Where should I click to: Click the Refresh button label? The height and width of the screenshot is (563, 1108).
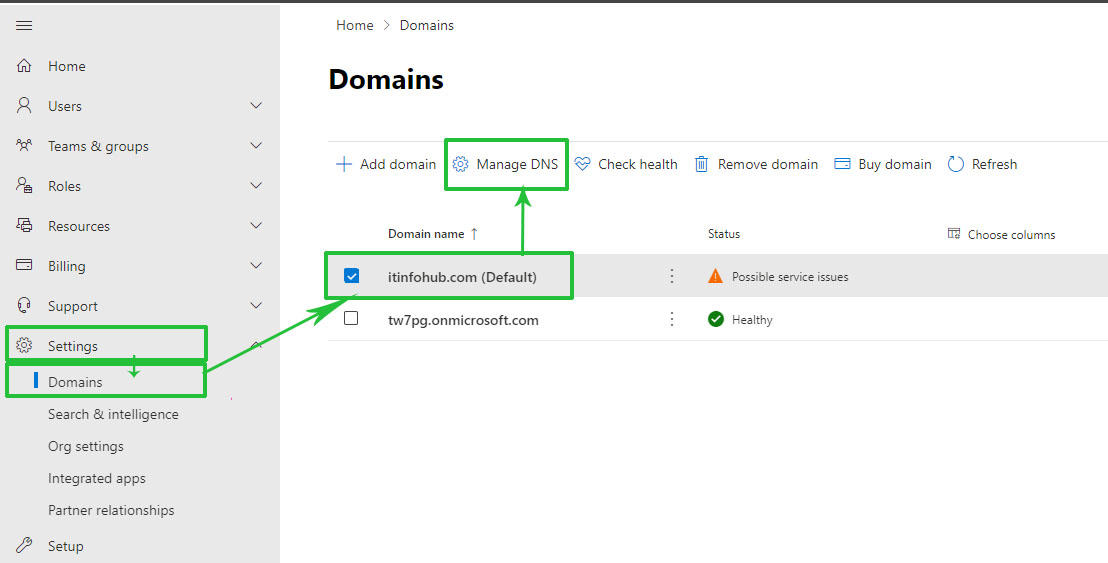pyautogui.click(x=994, y=165)
